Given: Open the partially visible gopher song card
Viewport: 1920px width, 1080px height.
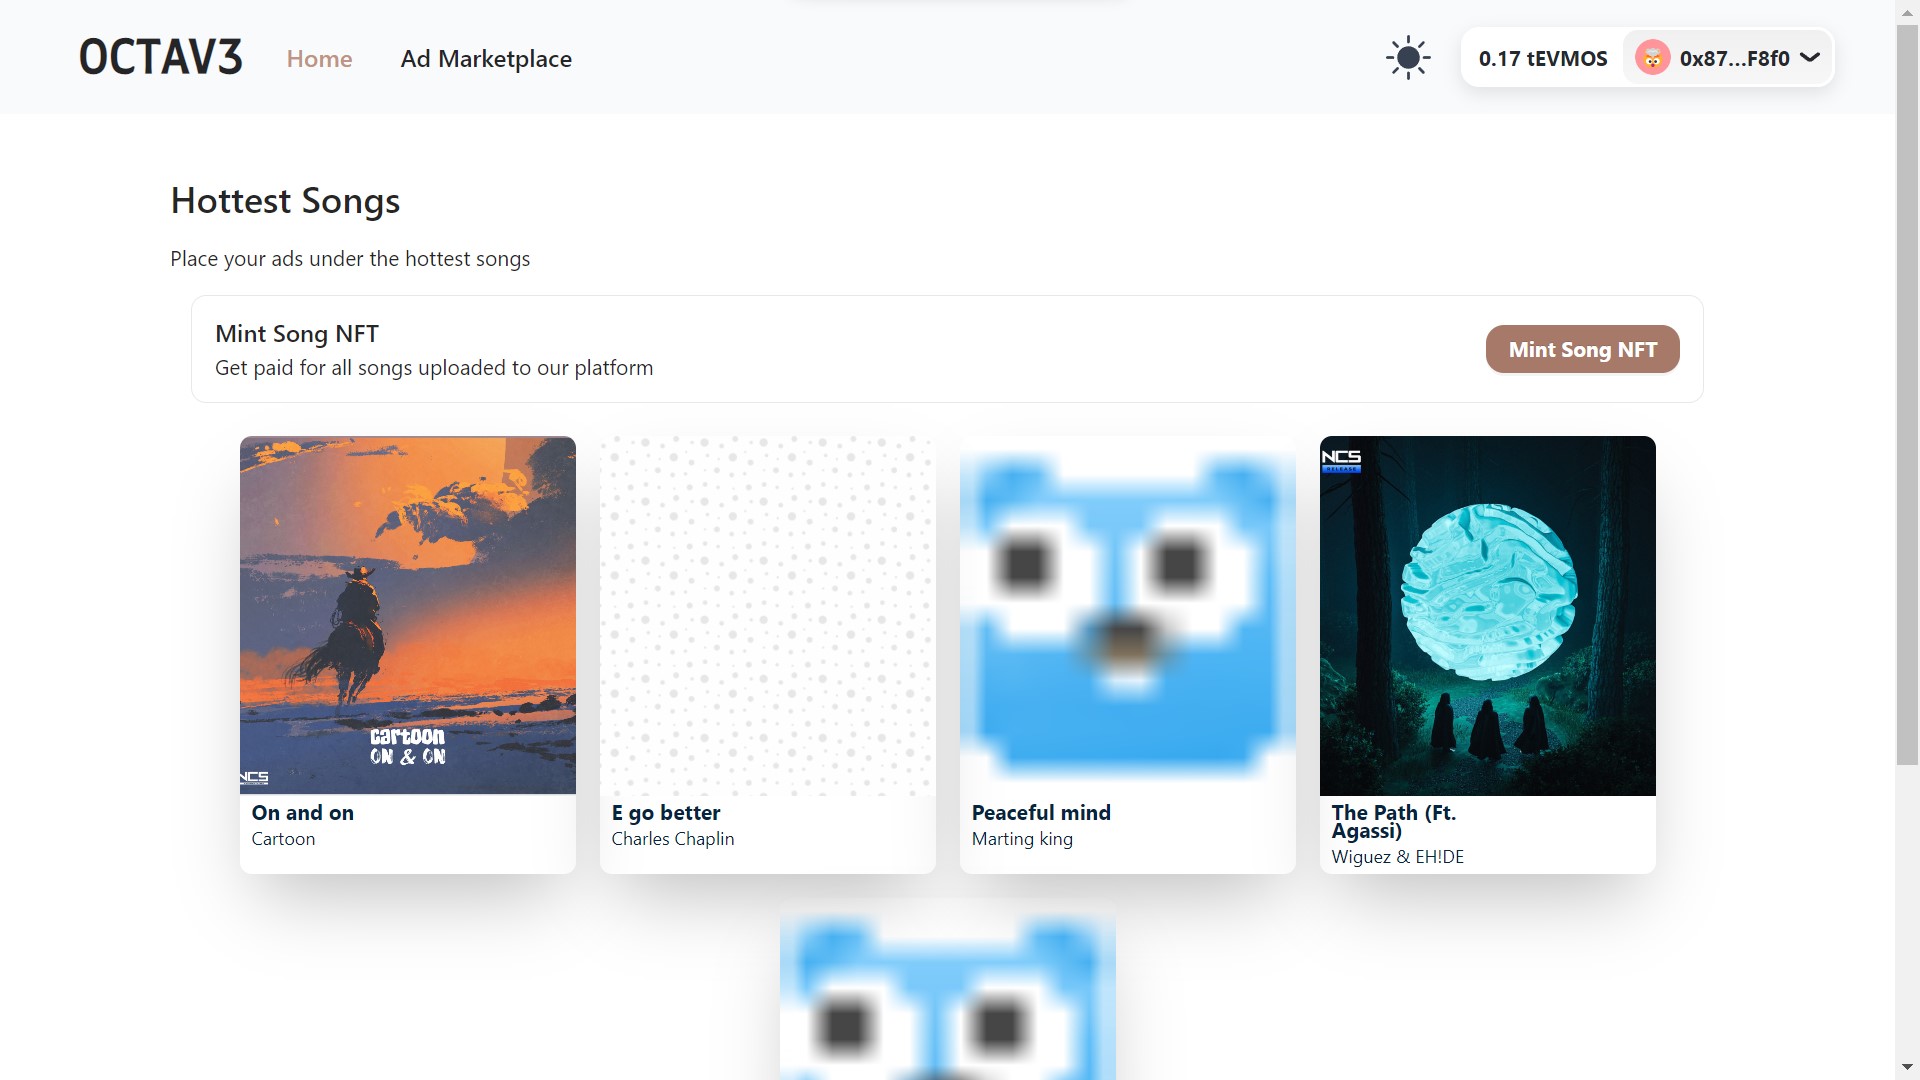Looking at the screenshot, I should 948,990.
